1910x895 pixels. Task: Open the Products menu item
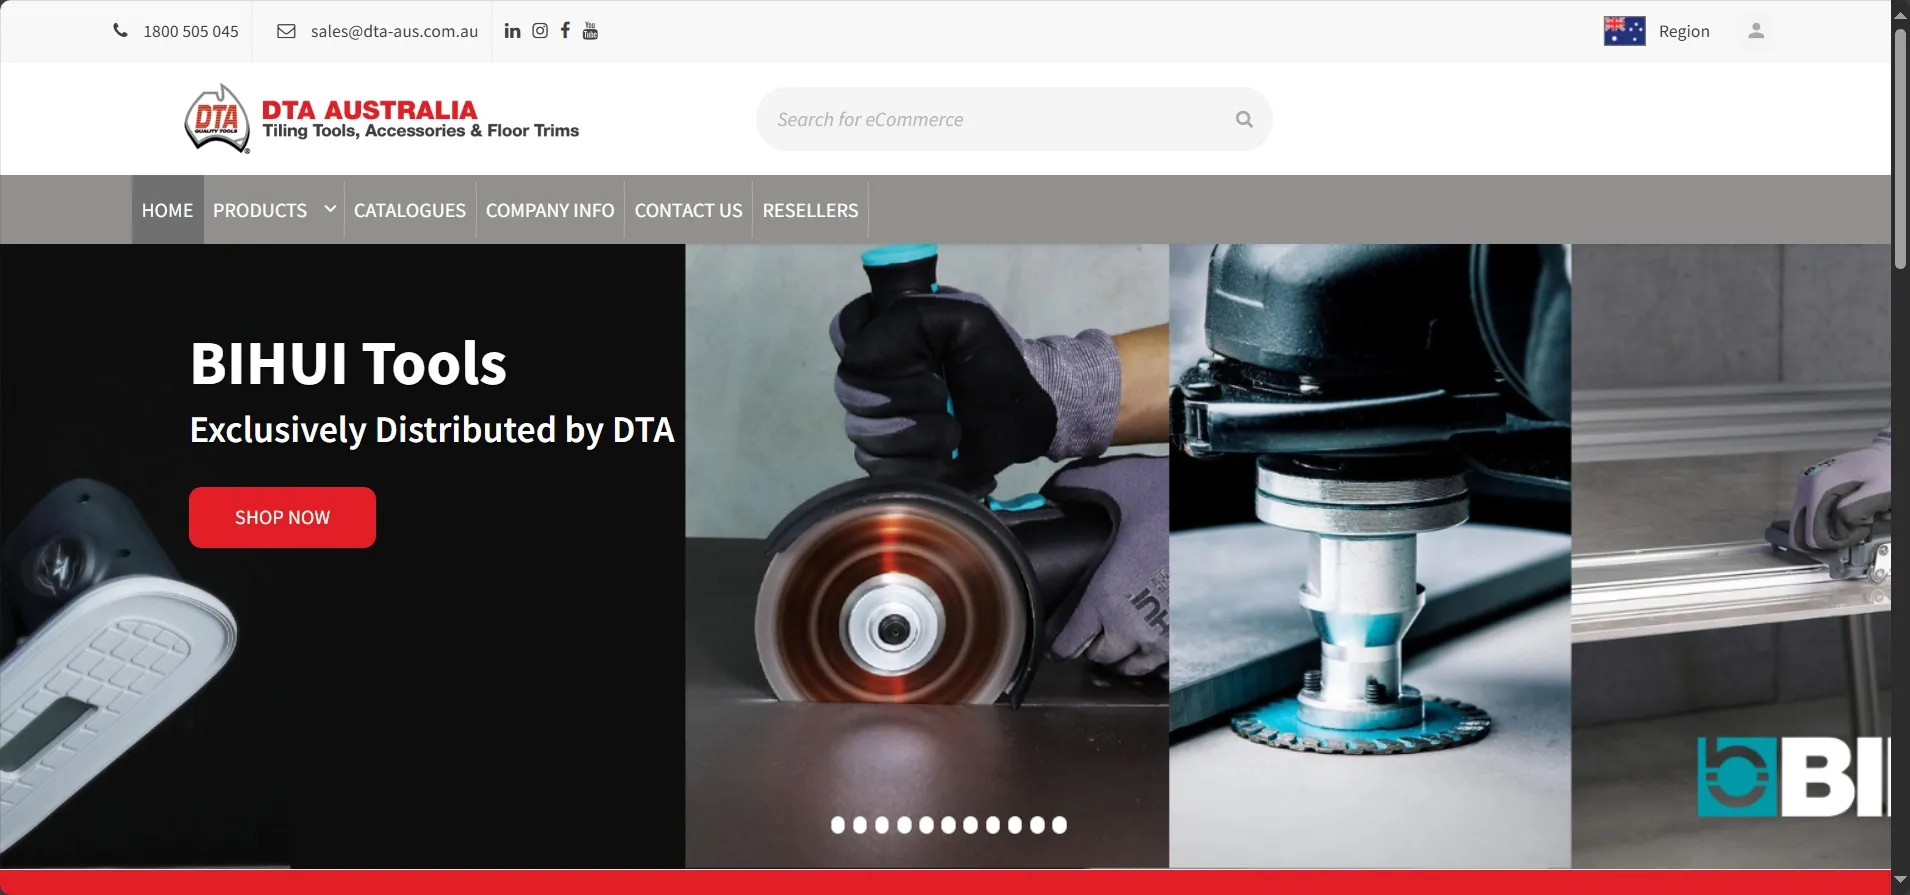click(260, 210)
